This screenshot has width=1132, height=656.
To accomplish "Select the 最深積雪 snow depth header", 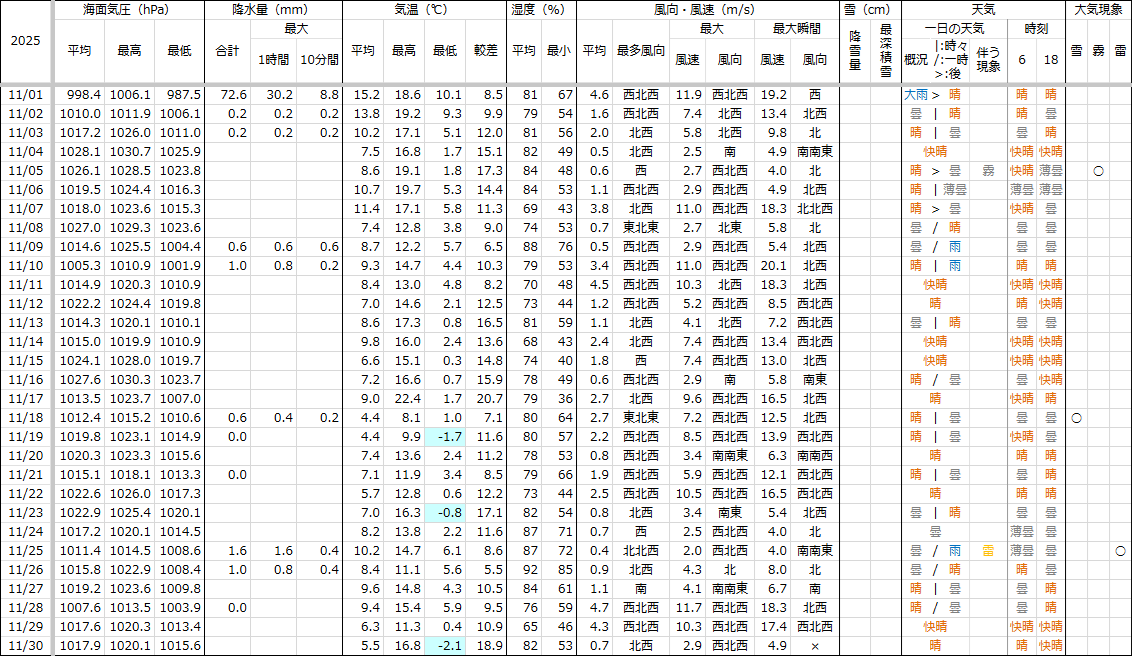I will point(885,50).
